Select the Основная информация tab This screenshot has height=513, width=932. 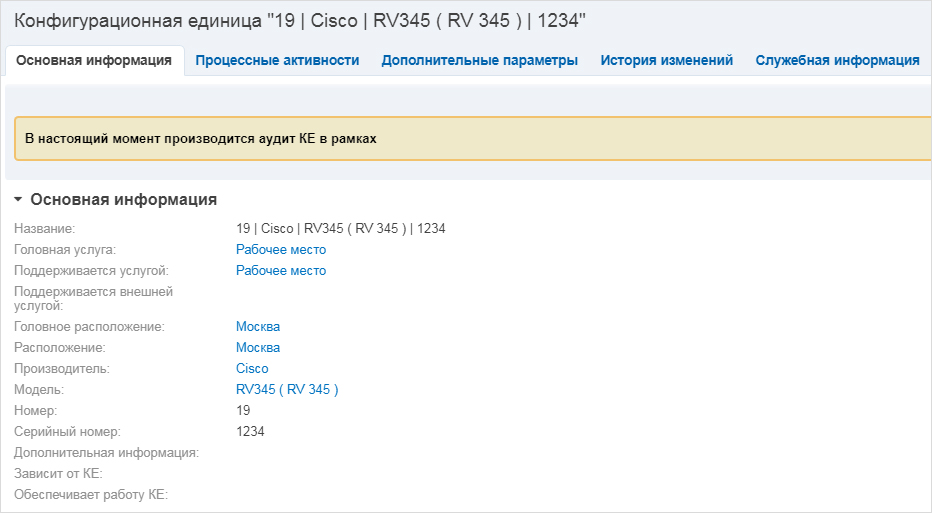[94, 61]
